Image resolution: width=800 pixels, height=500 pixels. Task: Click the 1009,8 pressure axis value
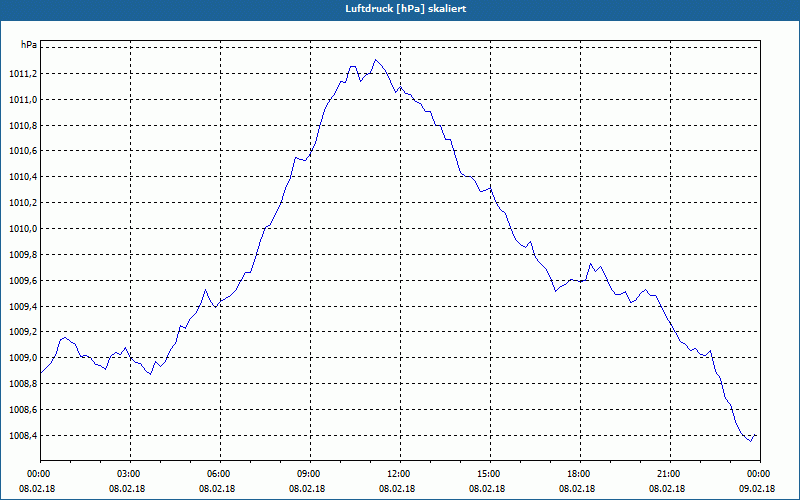[x=23, y=255]
